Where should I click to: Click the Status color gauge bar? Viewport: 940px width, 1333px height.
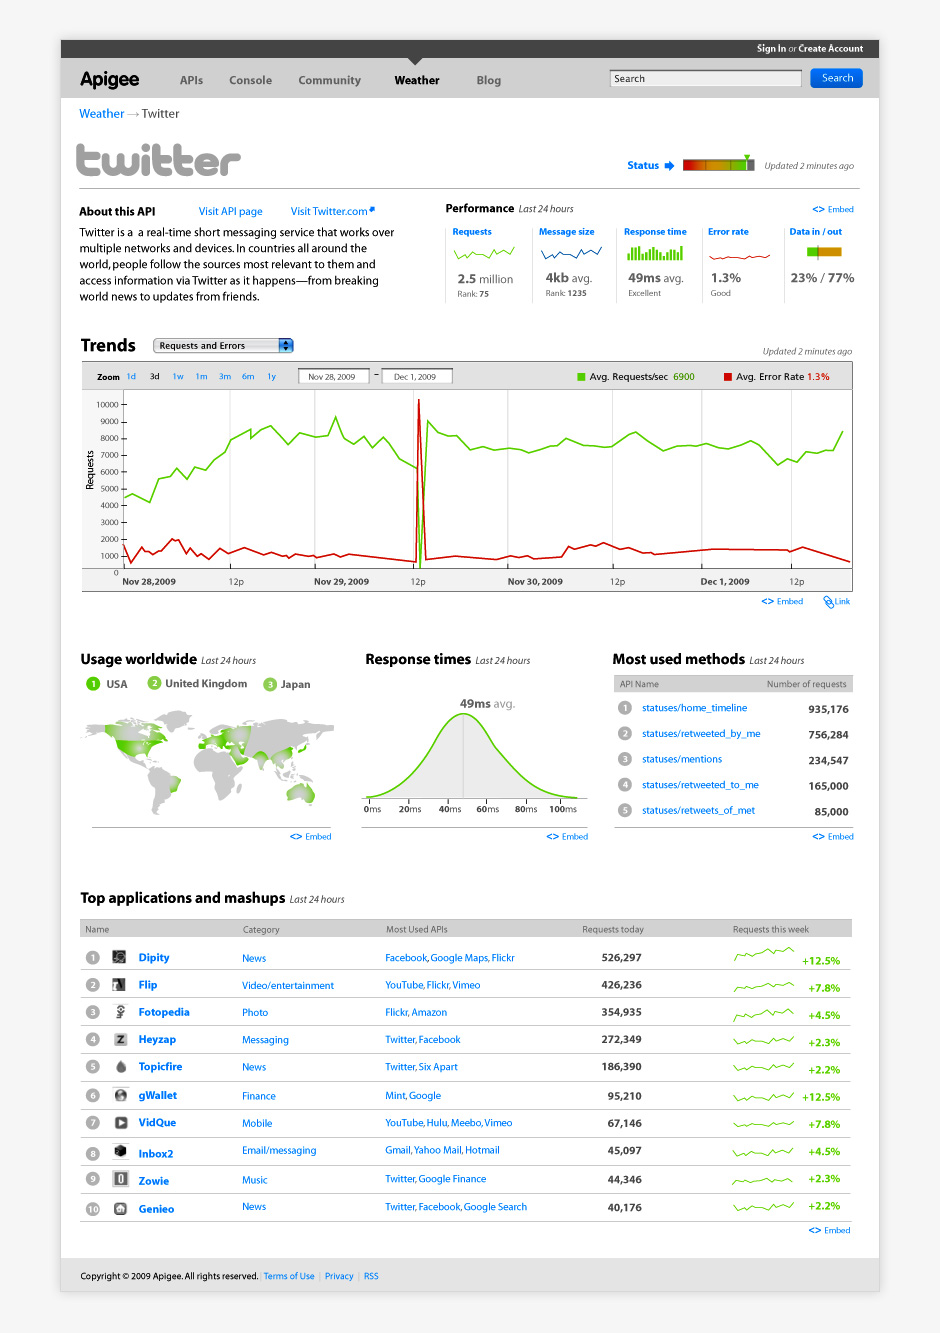(718, 165)
